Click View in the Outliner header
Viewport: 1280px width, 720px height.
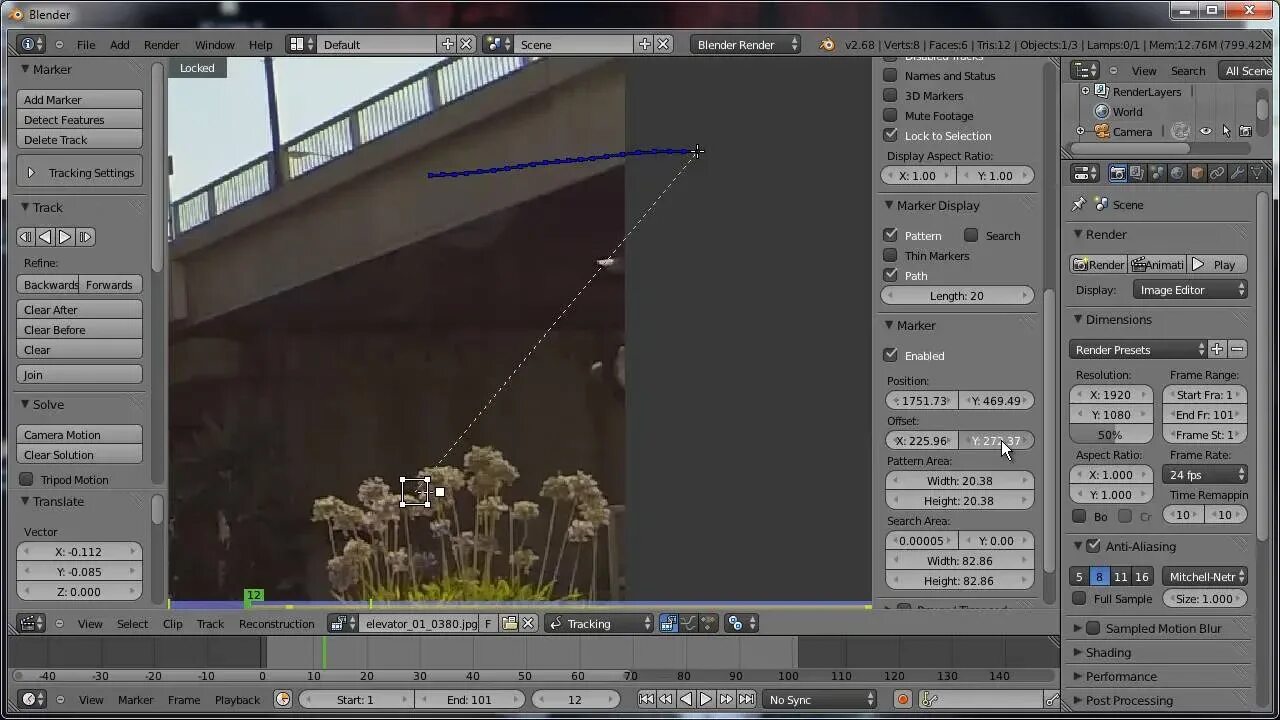pyautogui.click(x=1143, y=70)
